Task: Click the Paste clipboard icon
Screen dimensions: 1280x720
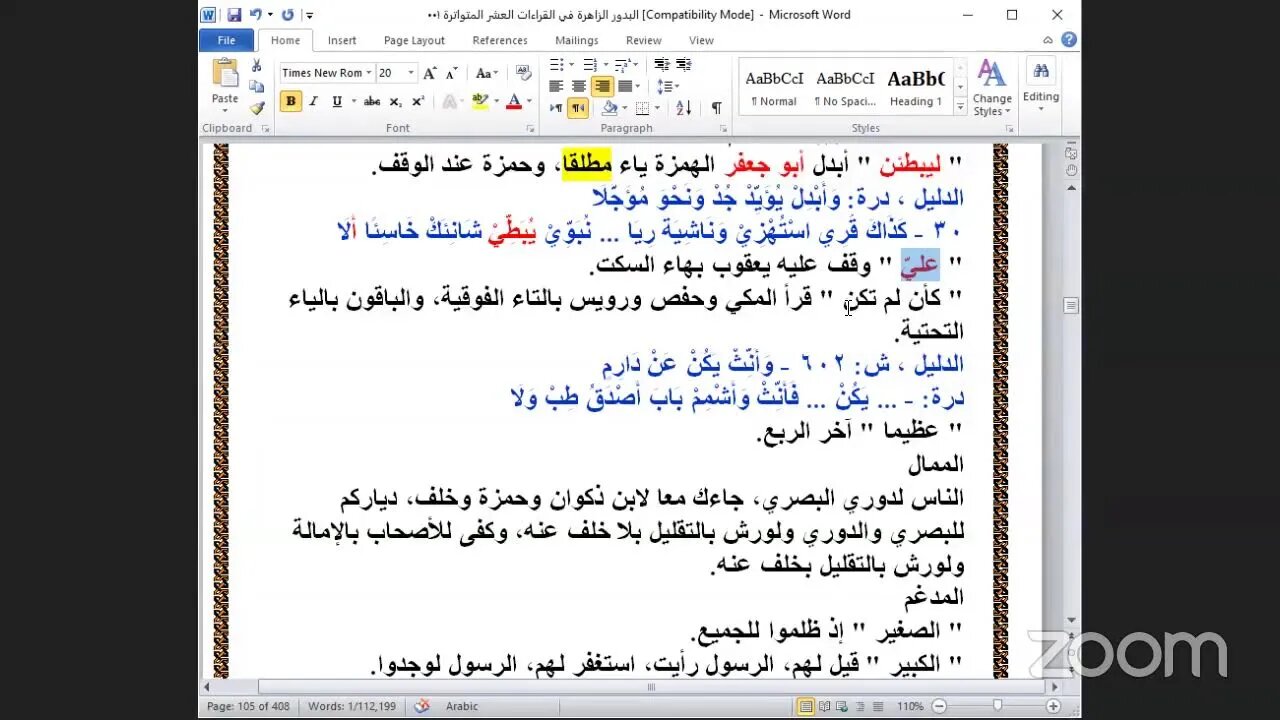Action: 225,75
